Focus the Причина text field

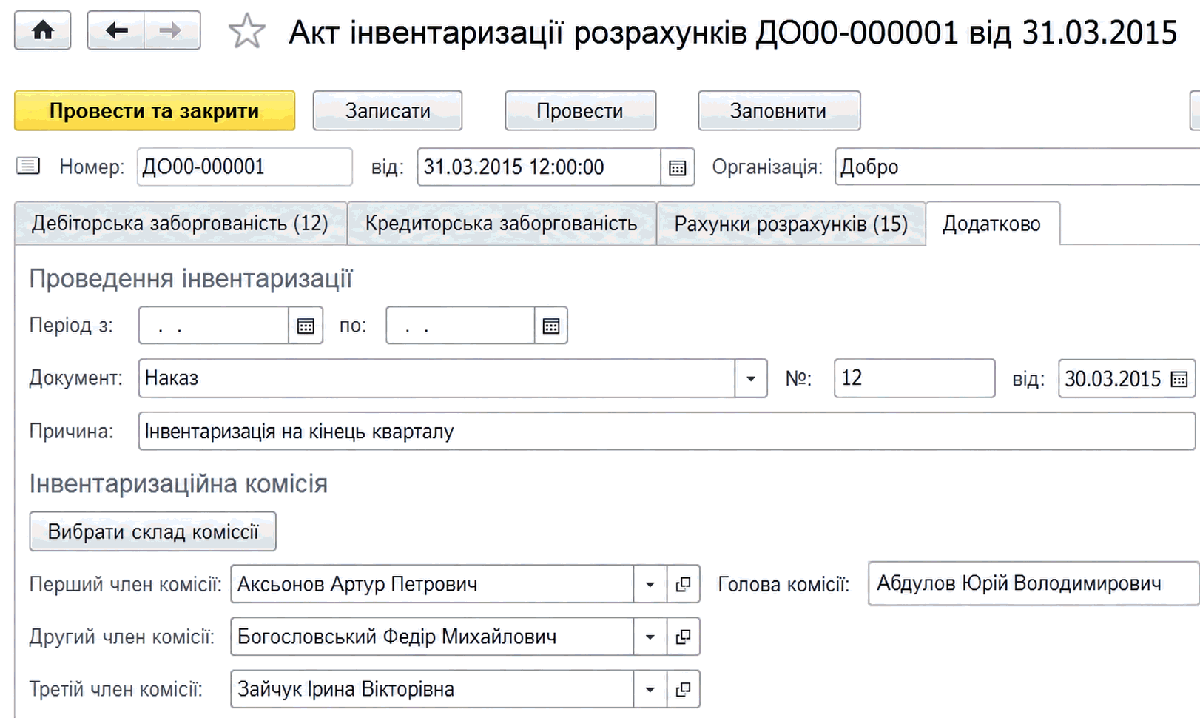[x=667, y=433]
